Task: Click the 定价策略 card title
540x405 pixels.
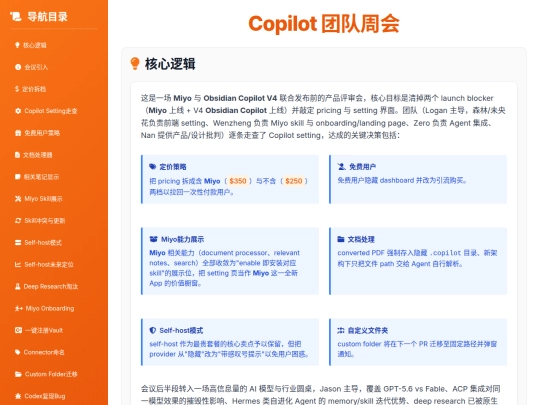Action: 173,167
